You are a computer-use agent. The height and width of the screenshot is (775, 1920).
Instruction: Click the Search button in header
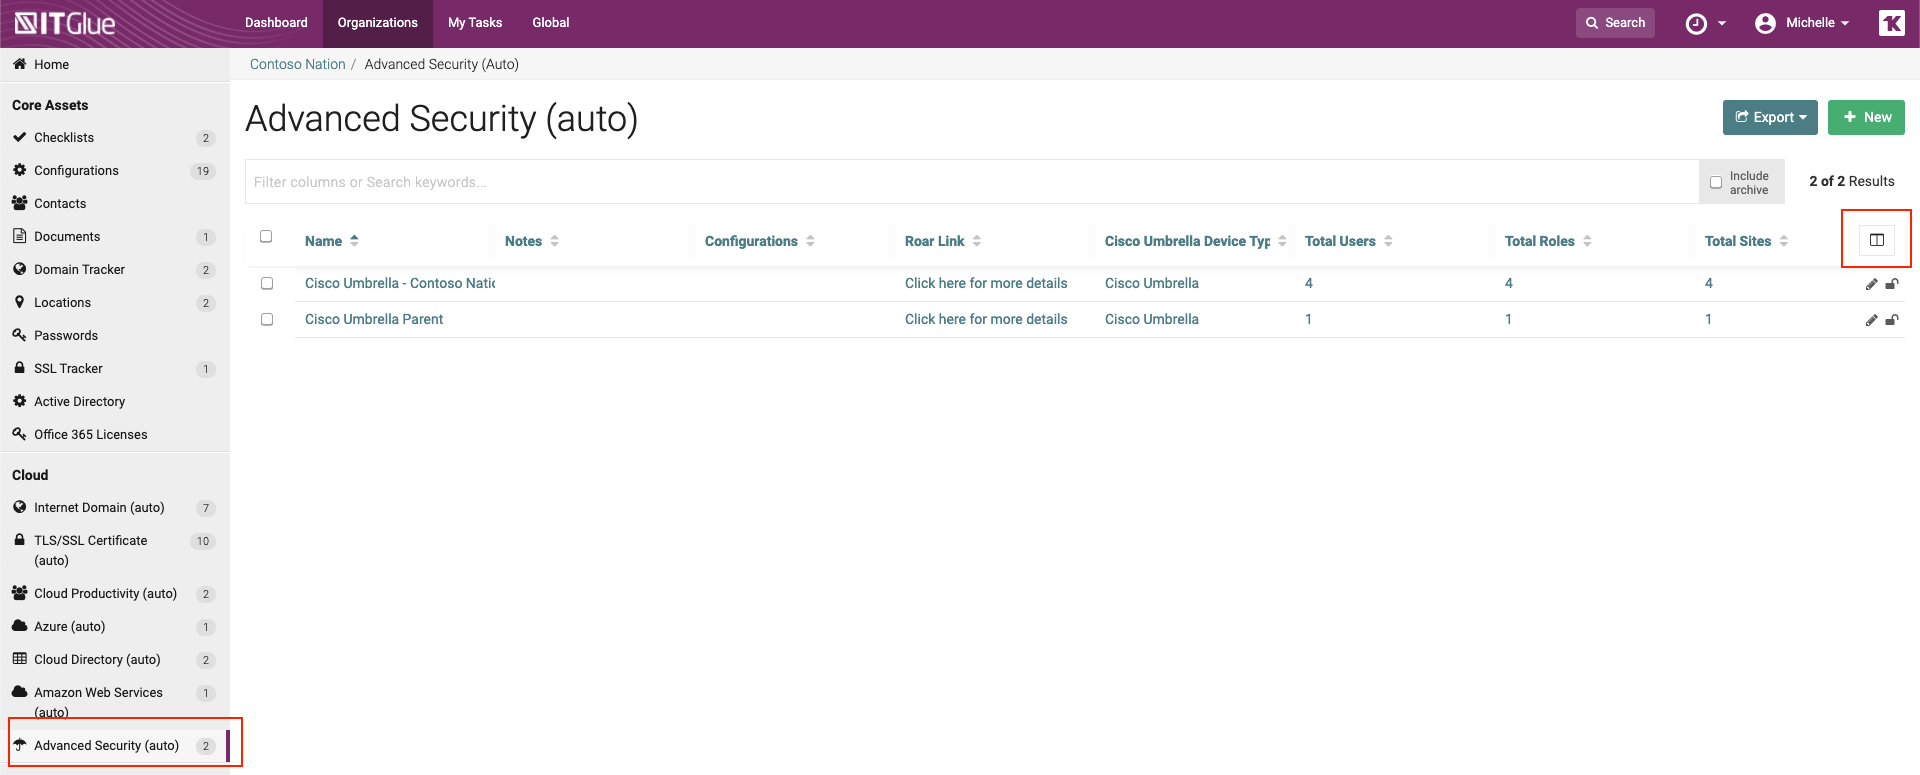[x=1615, y=23]
